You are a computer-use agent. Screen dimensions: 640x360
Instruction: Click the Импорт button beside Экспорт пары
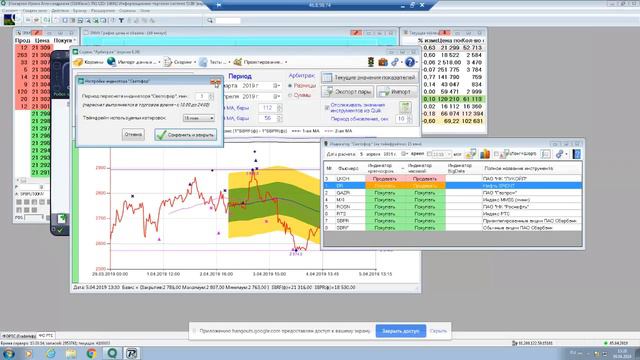point(398,92)
